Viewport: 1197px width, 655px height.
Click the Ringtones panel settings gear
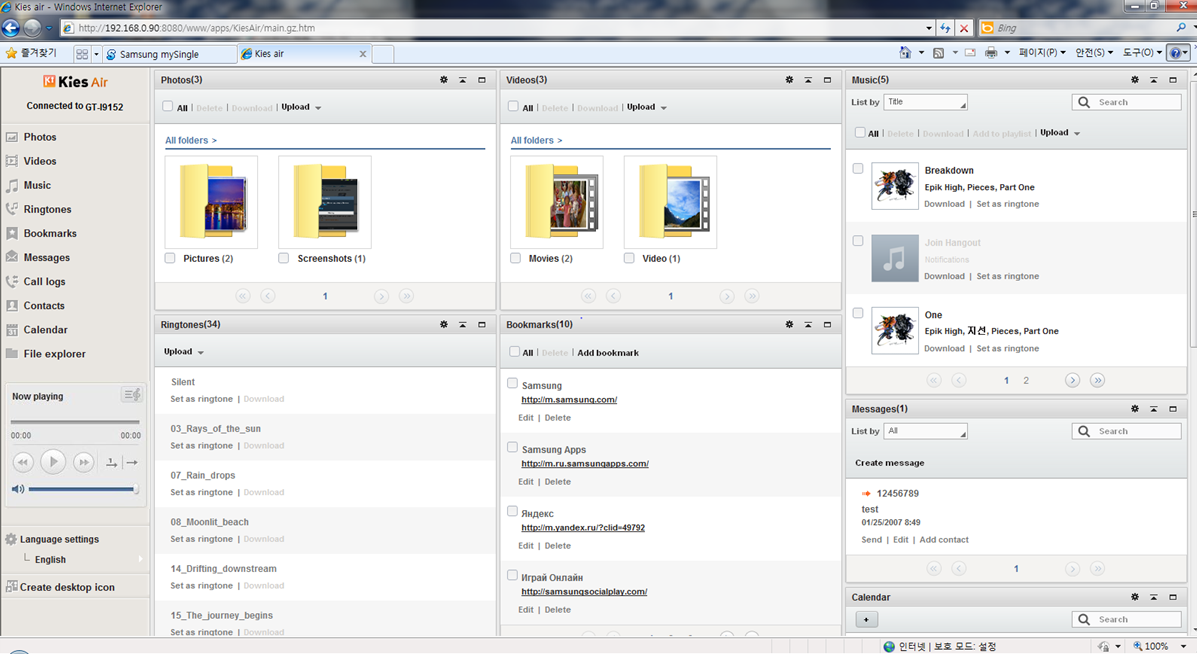444,325
